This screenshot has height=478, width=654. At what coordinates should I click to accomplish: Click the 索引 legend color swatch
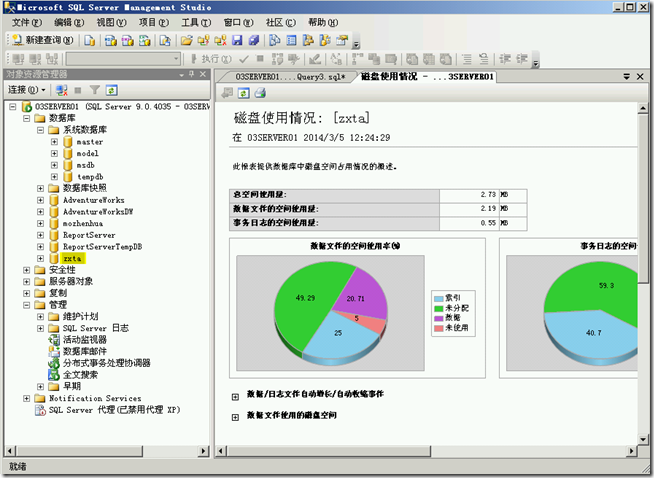pyautogui.click(x=438, y=299)
